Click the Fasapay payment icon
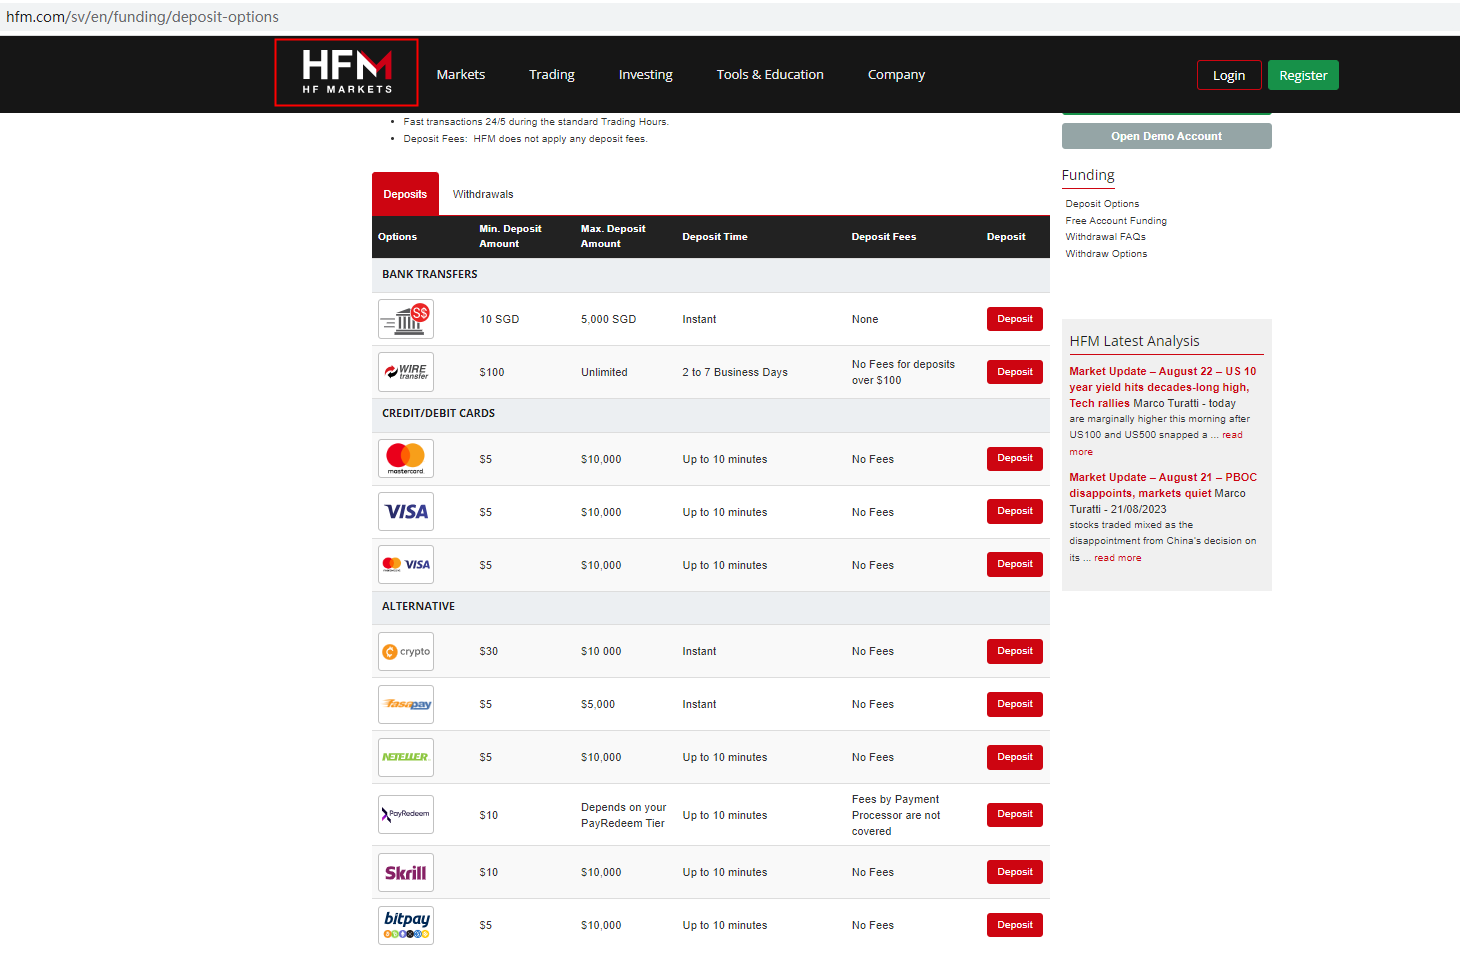 (406, 705)
